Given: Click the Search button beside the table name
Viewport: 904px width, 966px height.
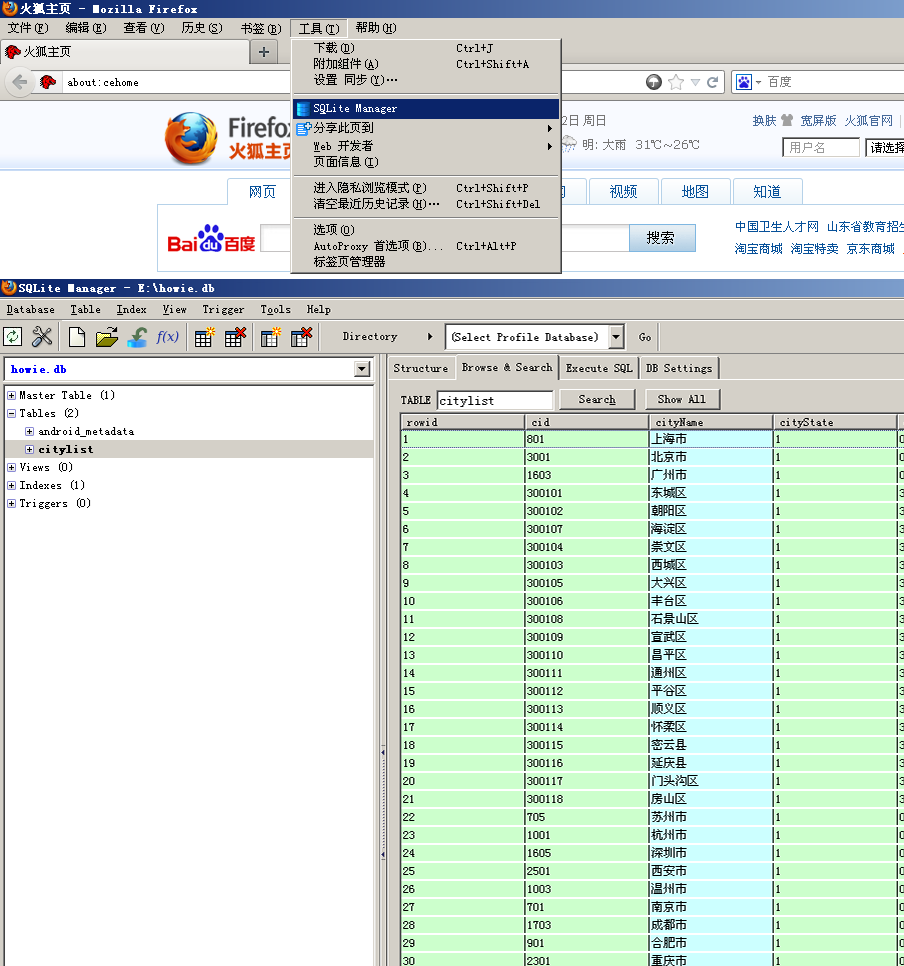Looking at the screenshot, I should coord(596,399).
